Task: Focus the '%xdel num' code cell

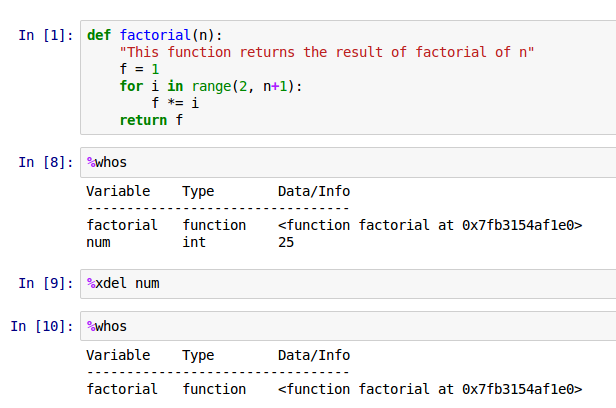Action: click(123, 284)
